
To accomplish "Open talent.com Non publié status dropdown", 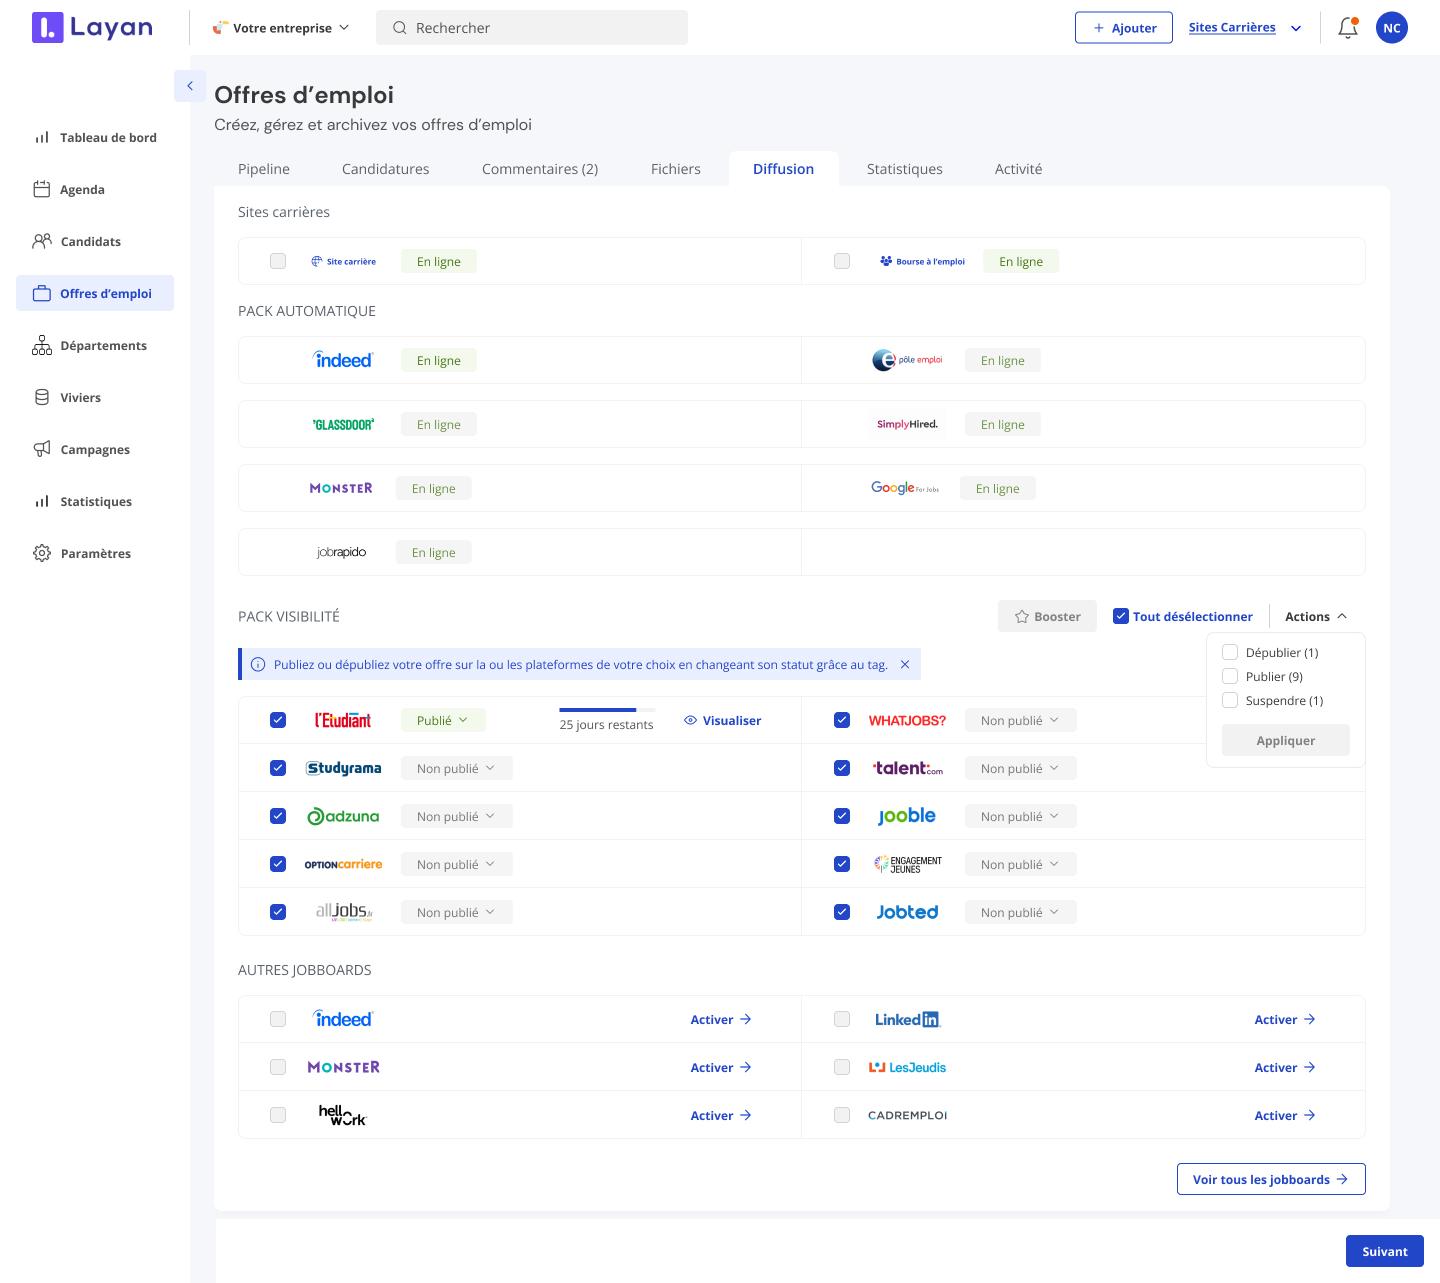I will coord(1021,768).
